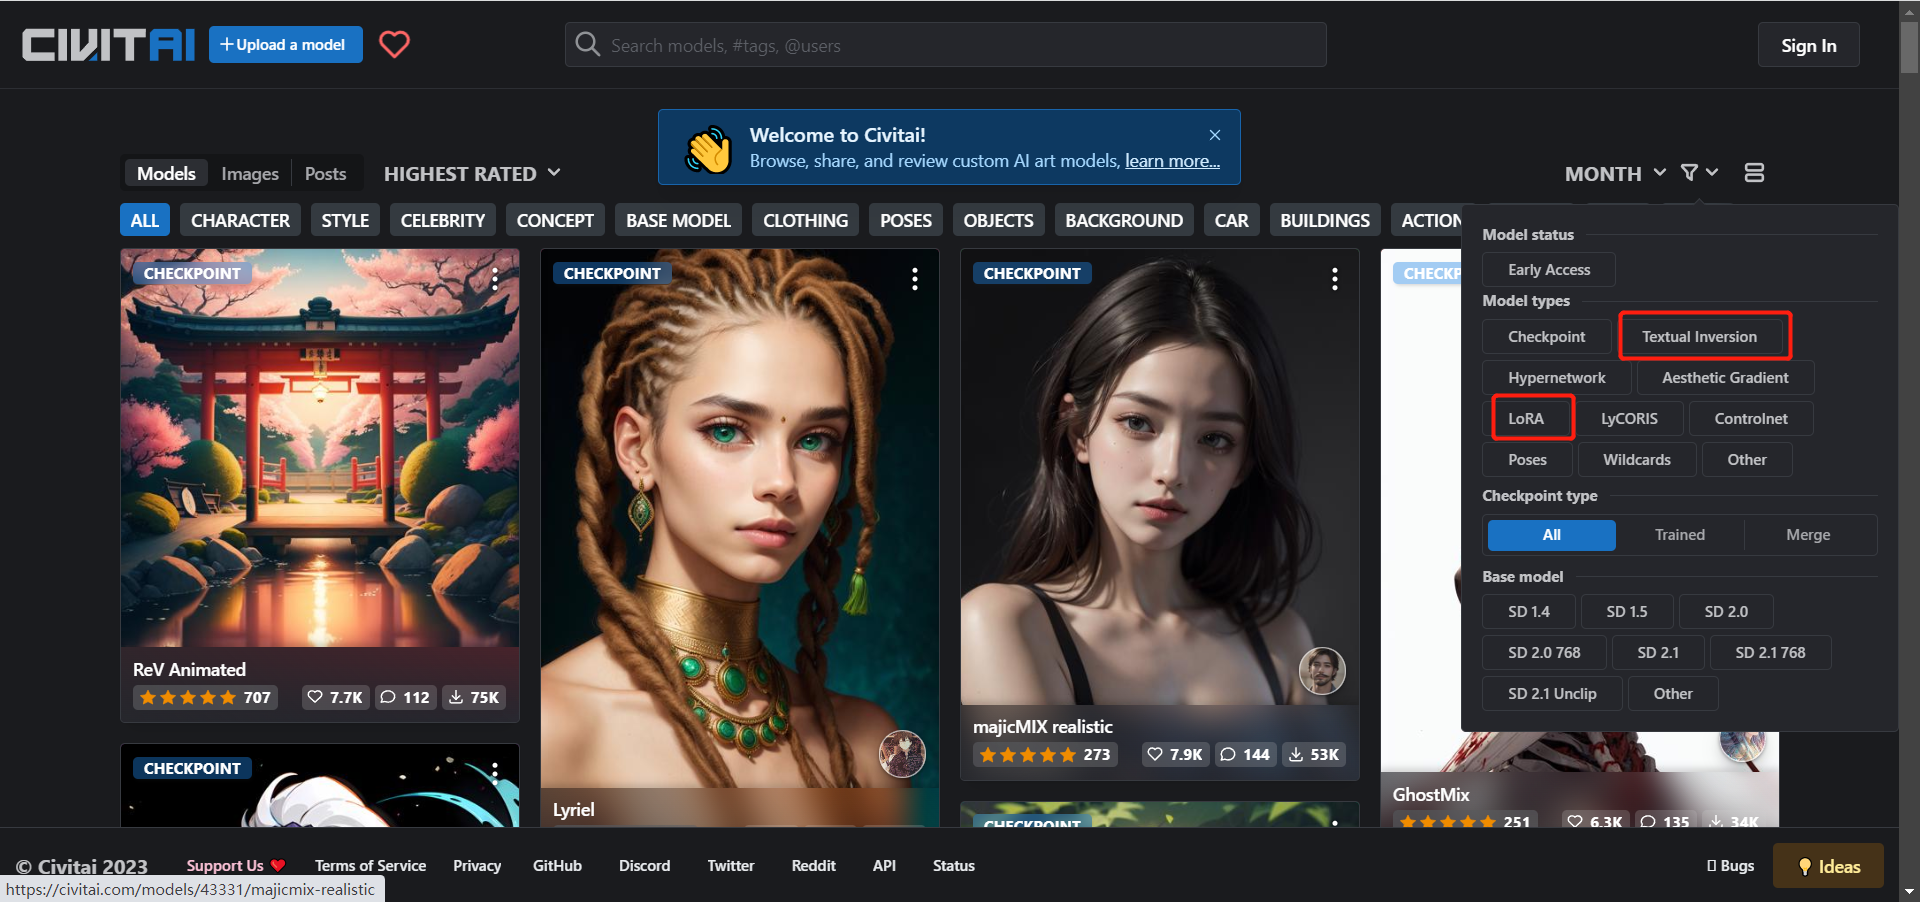Collapse the filter funnel dropdown
The image size is (1920, 902).
pyautogui.click(x=1699, y=173)
